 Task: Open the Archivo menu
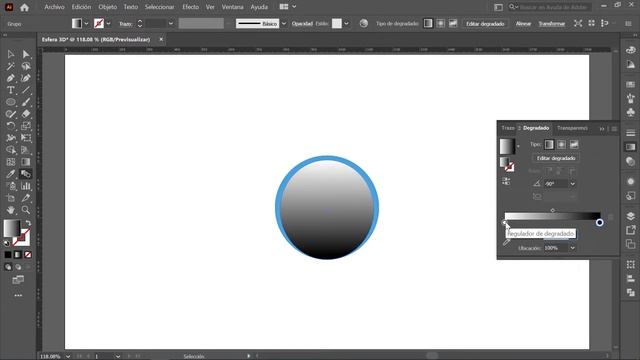54,7
